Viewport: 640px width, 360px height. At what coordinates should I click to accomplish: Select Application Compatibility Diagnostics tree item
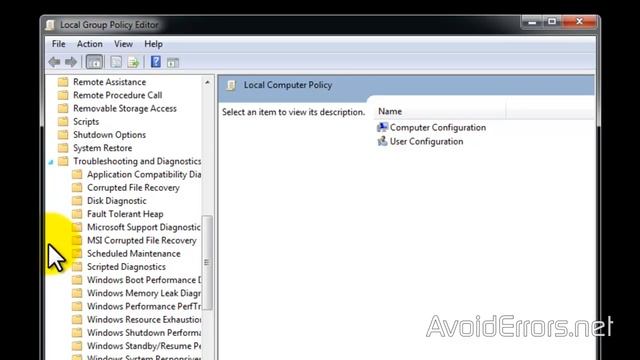(144, 174)
